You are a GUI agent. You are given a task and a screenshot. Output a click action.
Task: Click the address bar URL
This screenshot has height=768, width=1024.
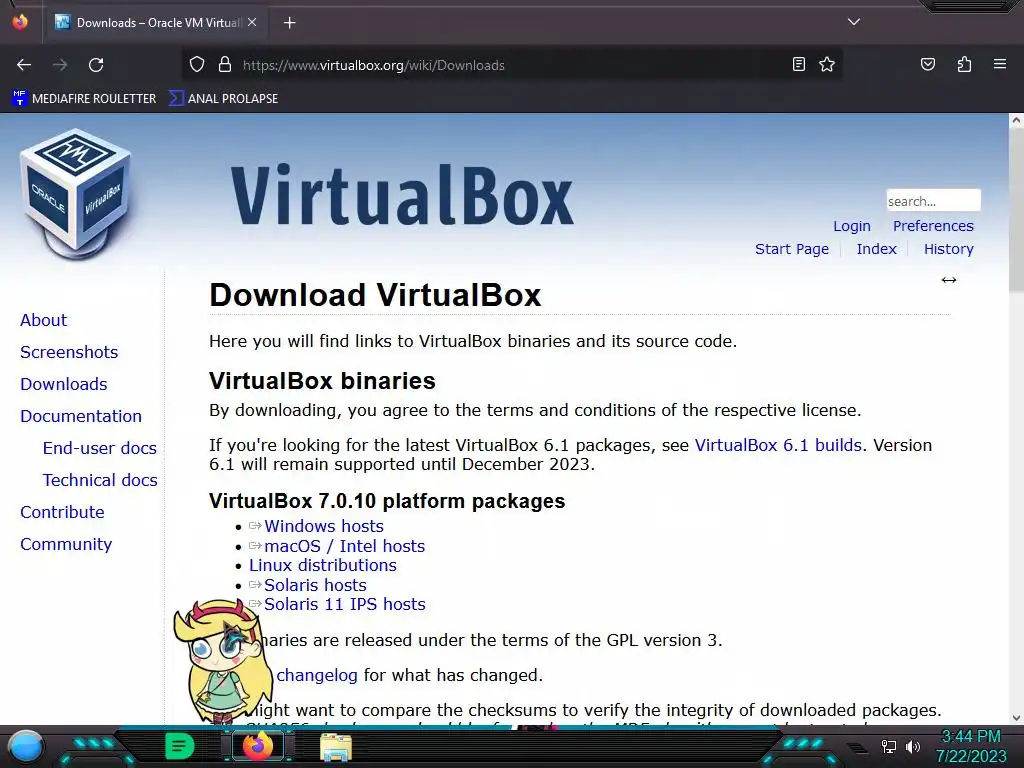coord(374,65)
